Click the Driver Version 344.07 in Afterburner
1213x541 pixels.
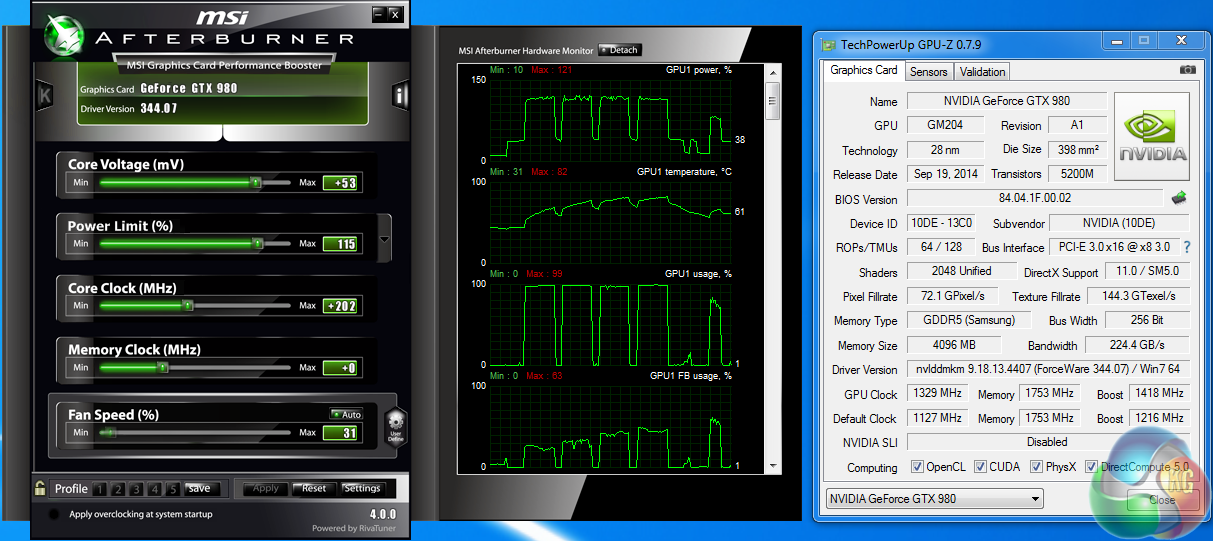pos(158,108)
